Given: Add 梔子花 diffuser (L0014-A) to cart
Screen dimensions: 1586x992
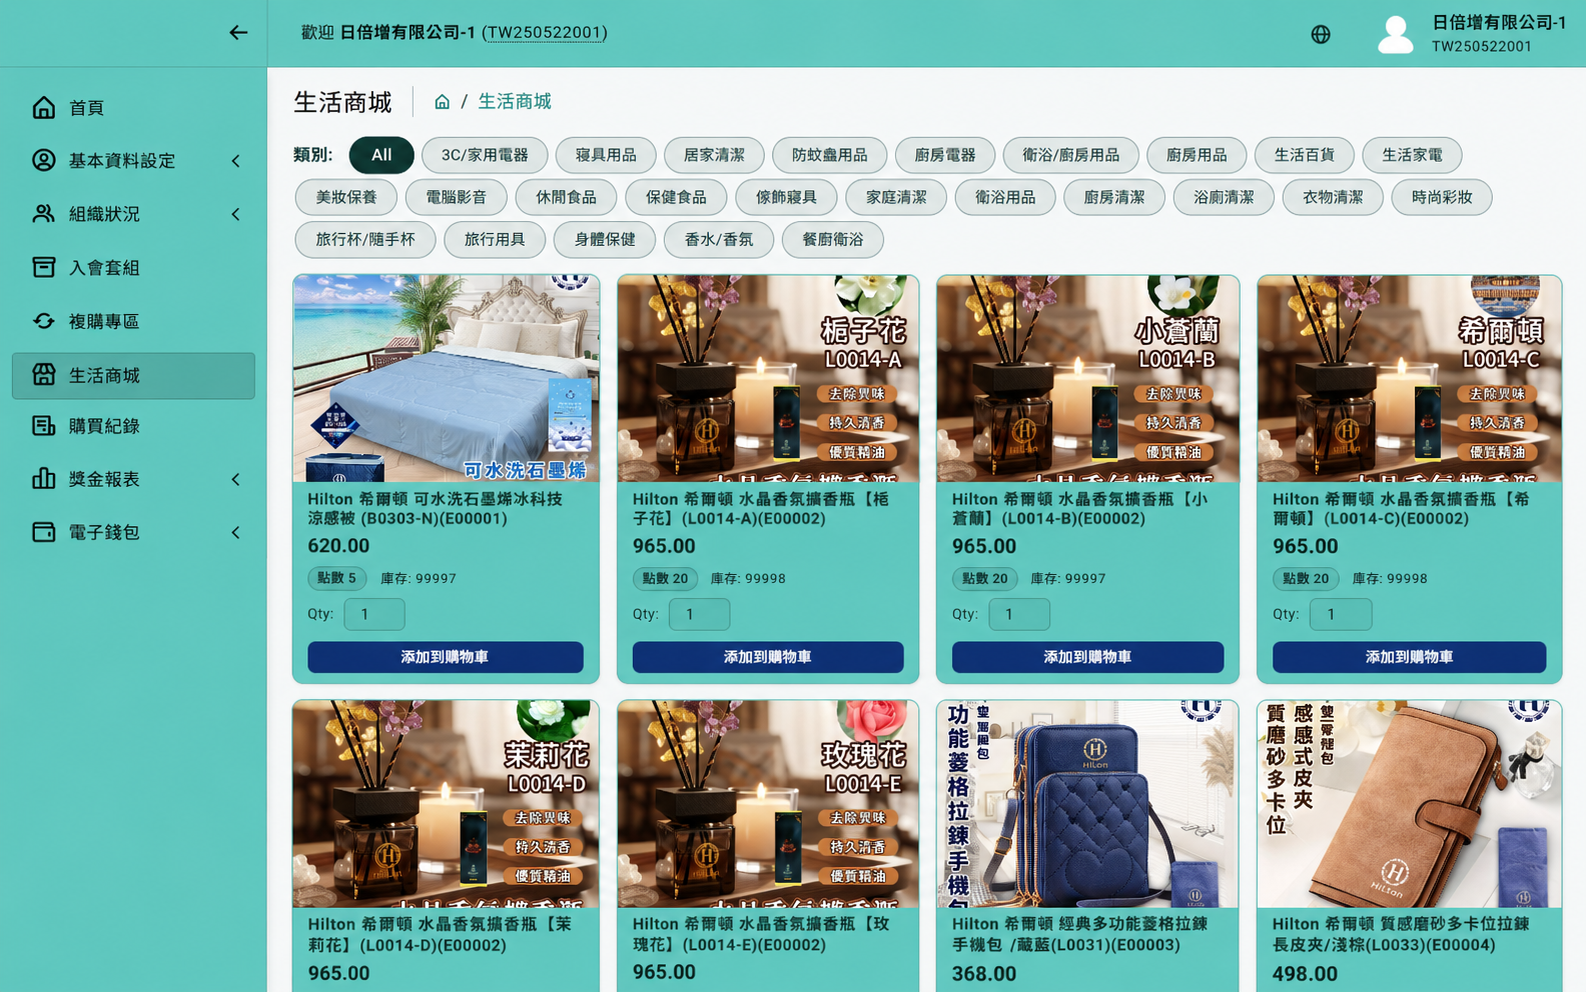Looking at the screenshot, I should pyautogui.click(x=768, y=657).
